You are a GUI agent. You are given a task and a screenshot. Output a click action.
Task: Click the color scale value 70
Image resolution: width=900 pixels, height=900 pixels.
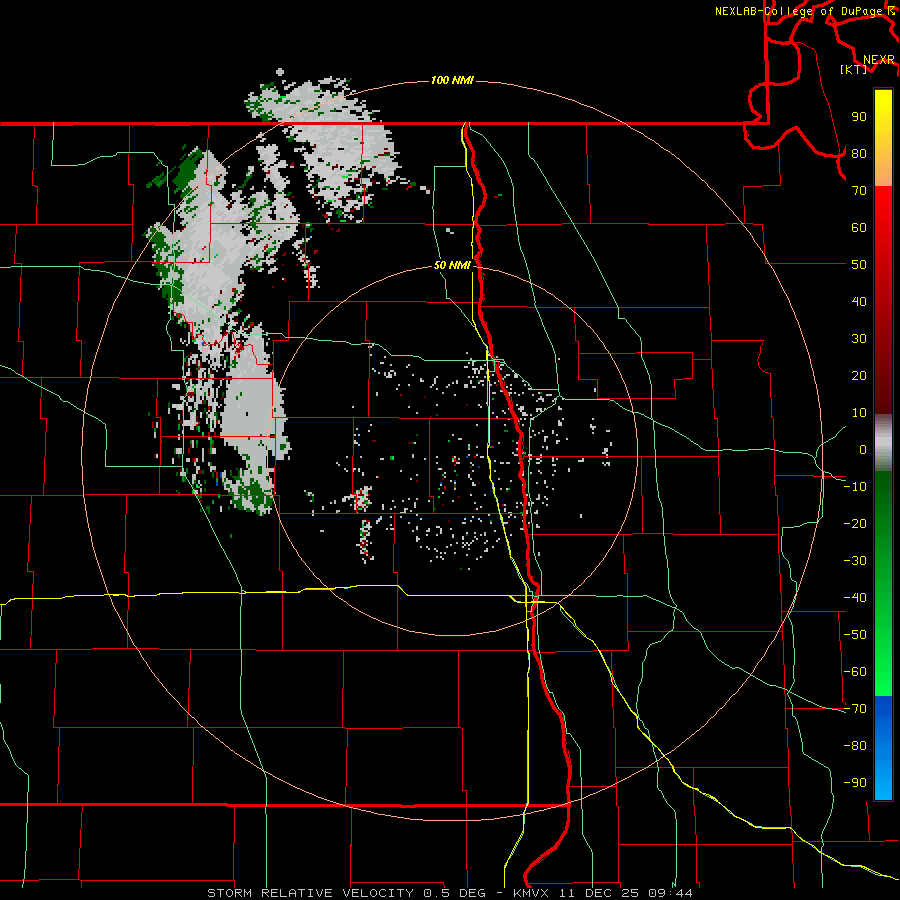[859, 191]
